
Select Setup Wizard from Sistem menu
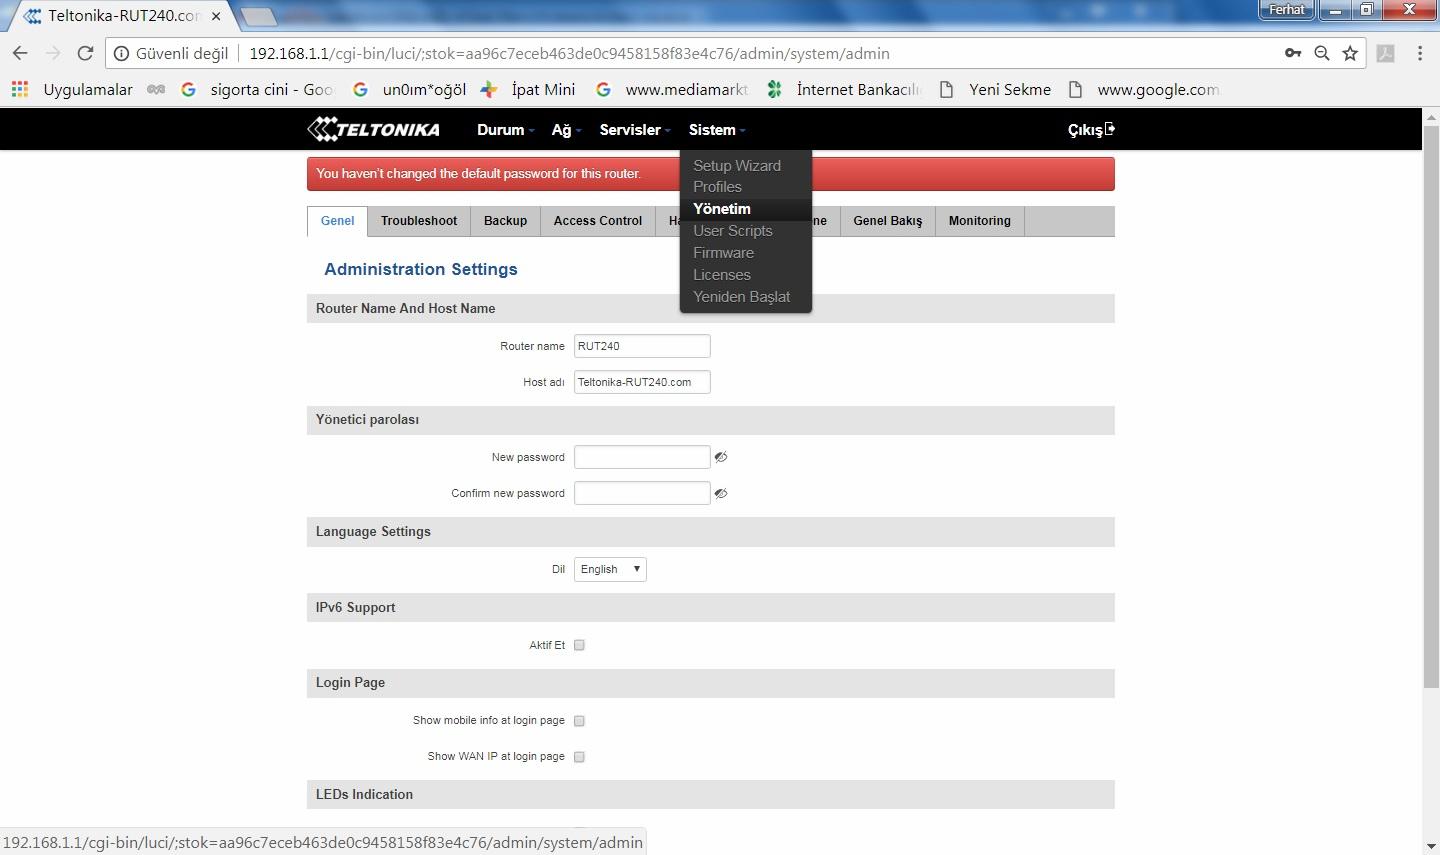(737, 165)
